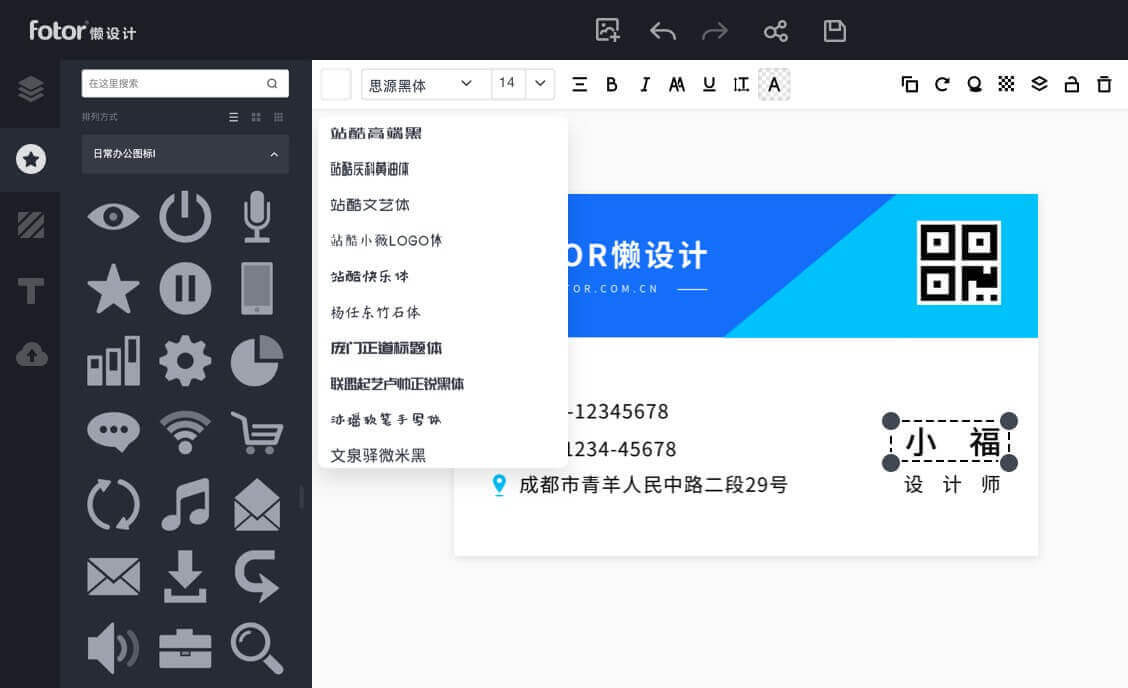This screenshot has height=688, width=1128.
Task: Switch to the text panel in sidebar
Action: [x=29, y=291]
